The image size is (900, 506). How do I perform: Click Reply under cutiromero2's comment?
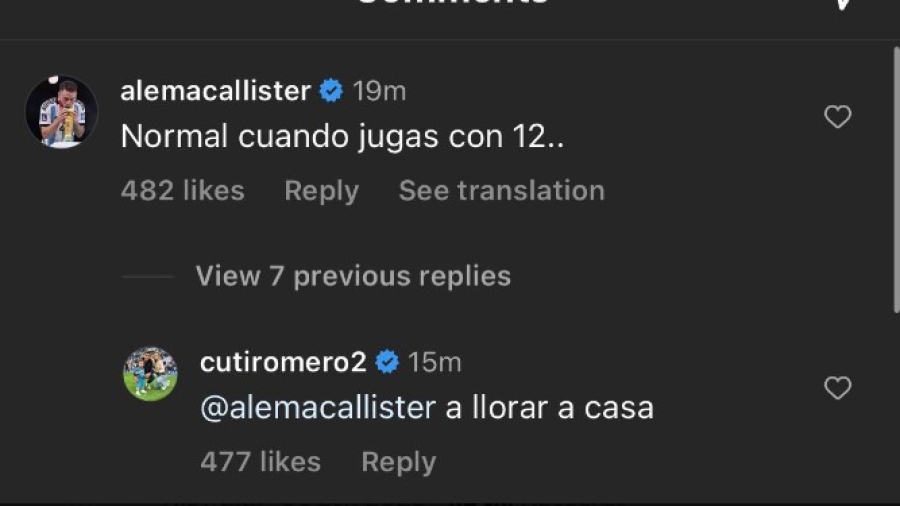398,462
